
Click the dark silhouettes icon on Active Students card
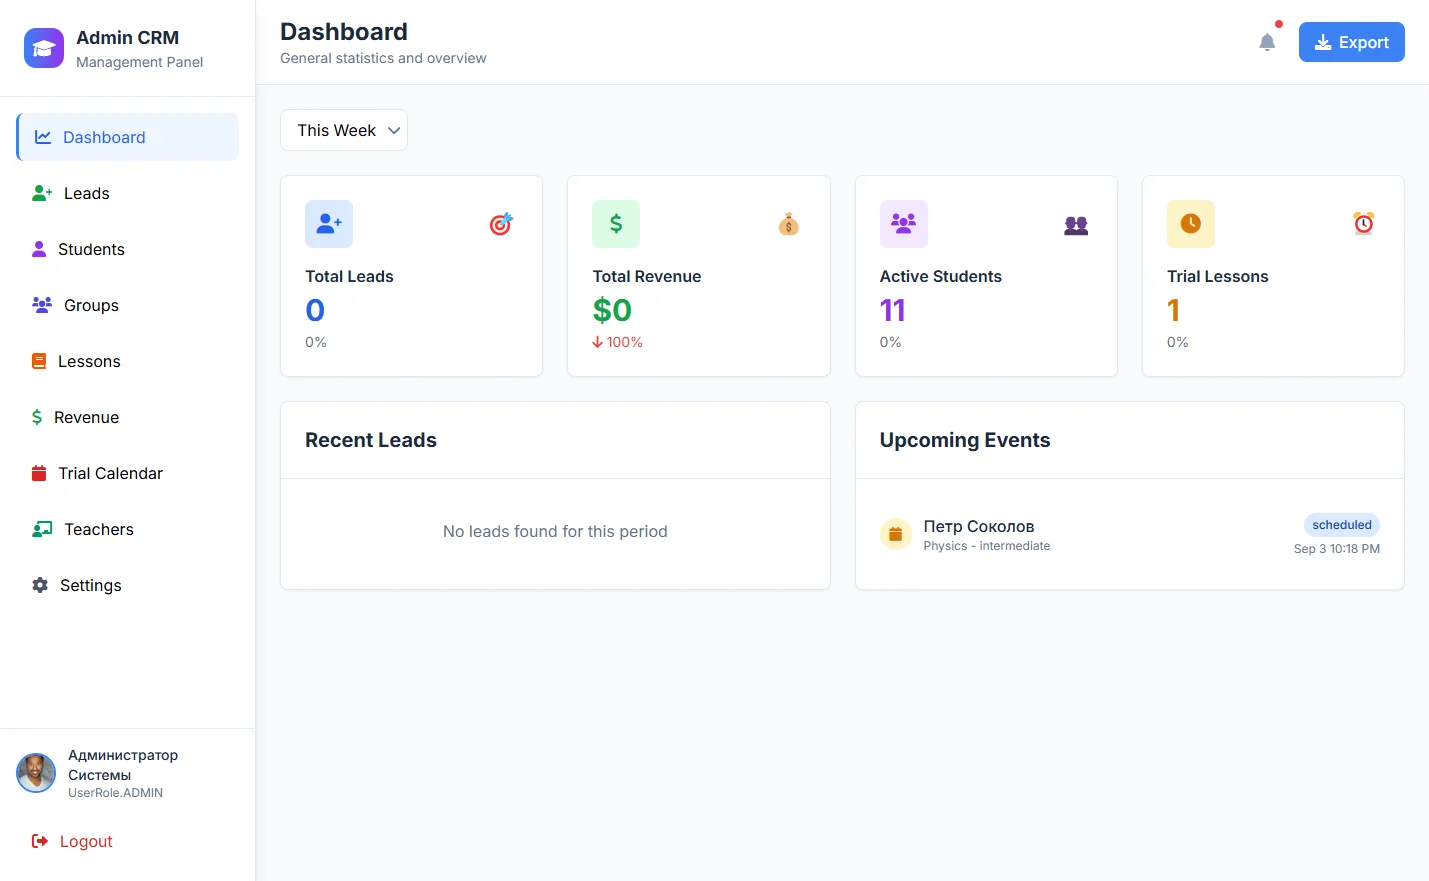coord(1076,225)
